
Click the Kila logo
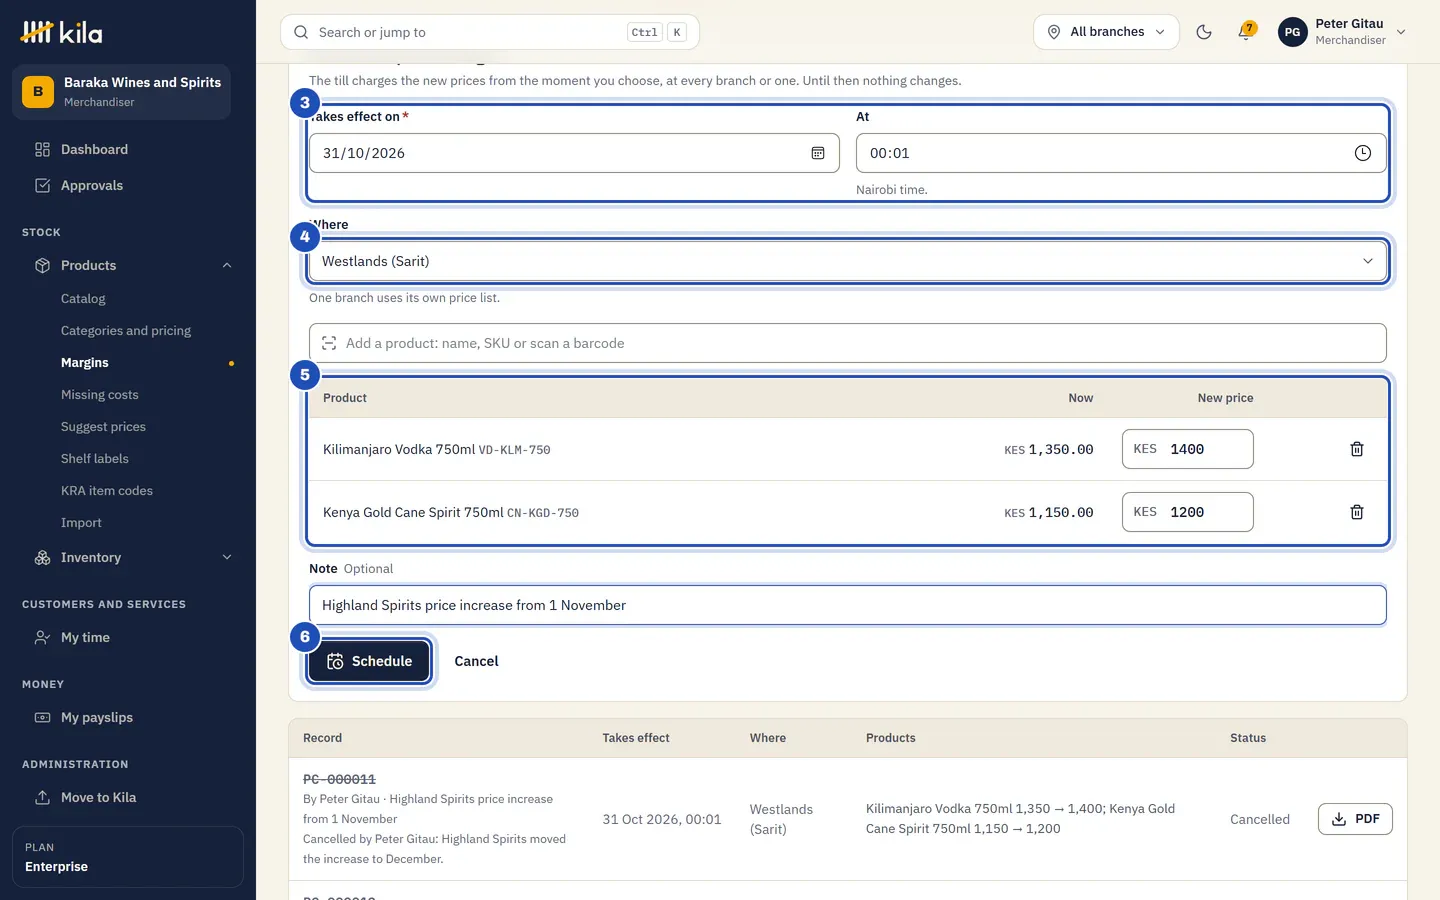click(x=62, y=33)
